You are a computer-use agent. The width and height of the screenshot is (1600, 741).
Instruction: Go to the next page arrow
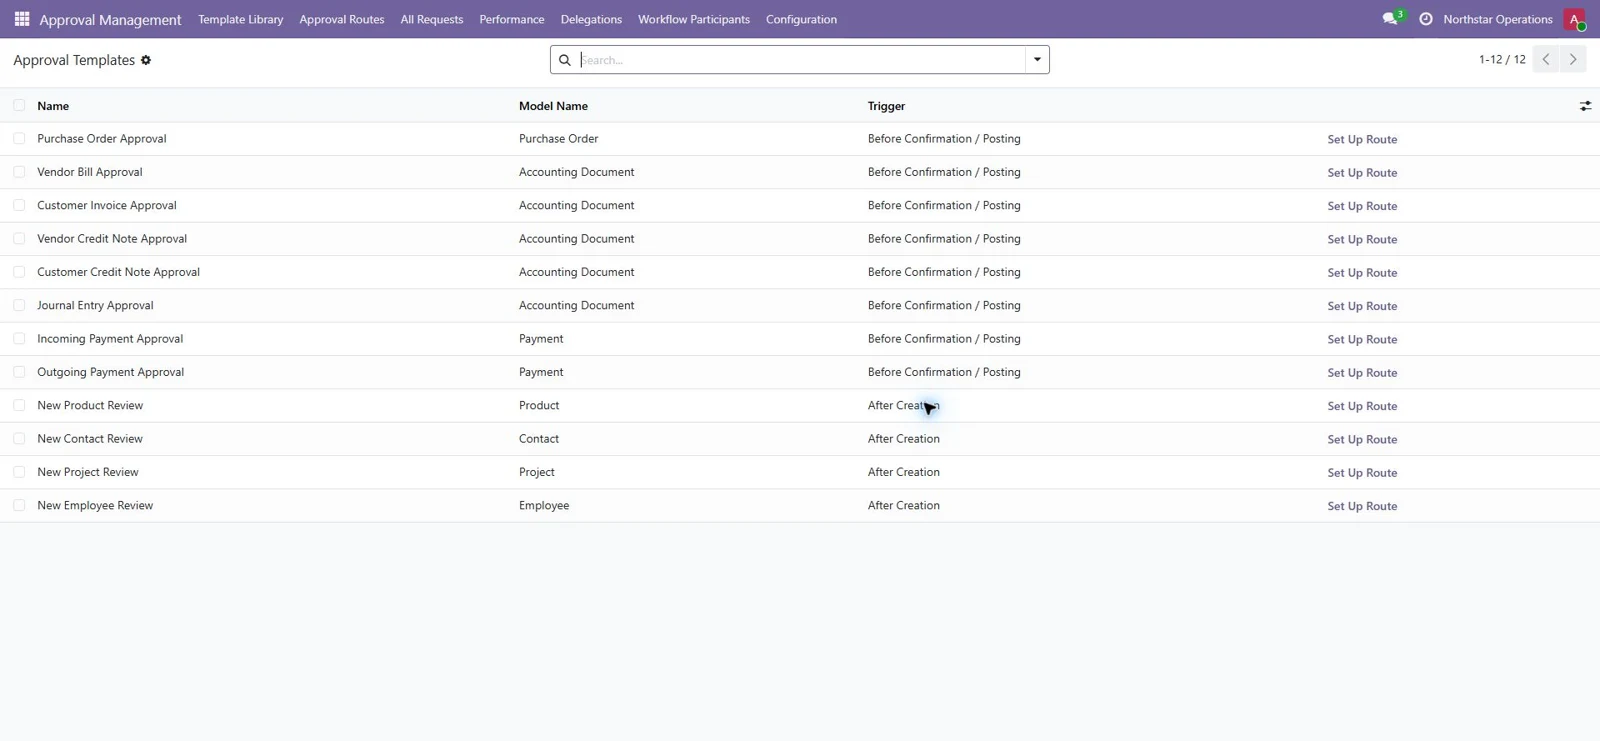coord(1573,60)
